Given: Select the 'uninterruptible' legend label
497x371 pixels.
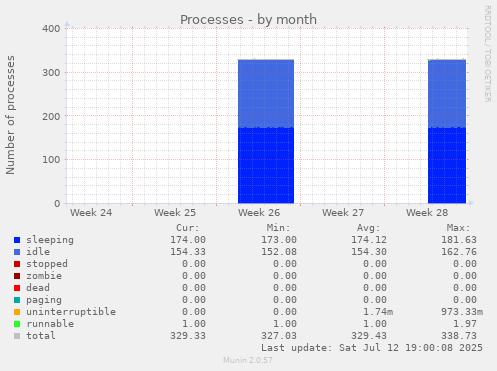Looking at the screenshot, I should [71, 312].
